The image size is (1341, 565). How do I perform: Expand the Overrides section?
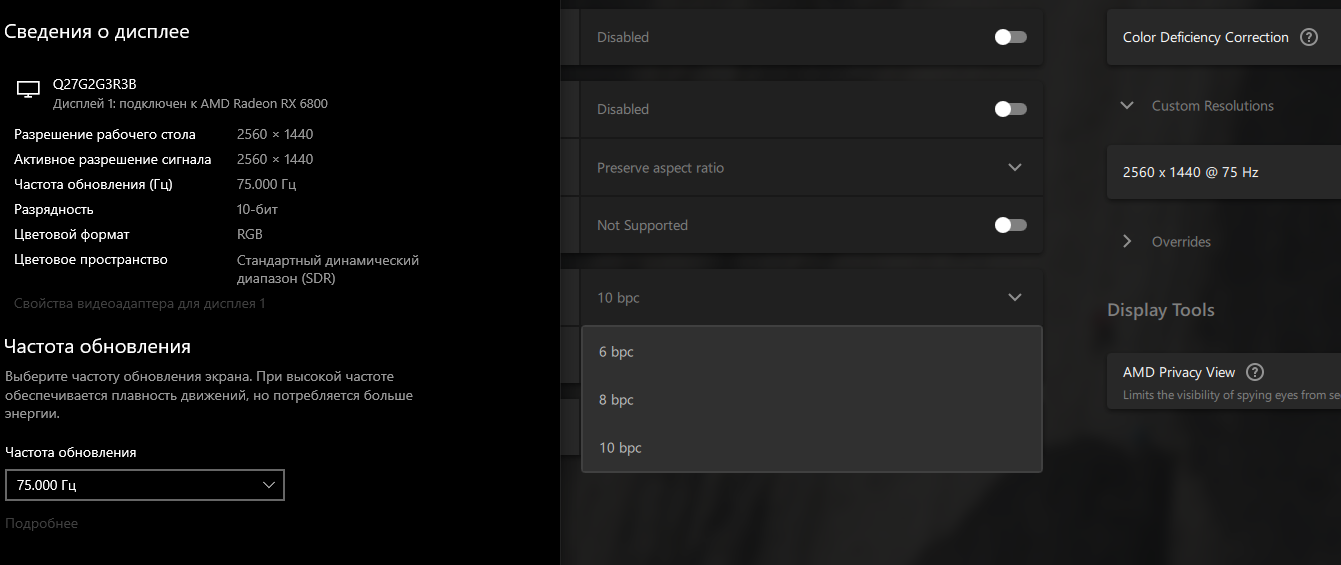click(1127, 242)
